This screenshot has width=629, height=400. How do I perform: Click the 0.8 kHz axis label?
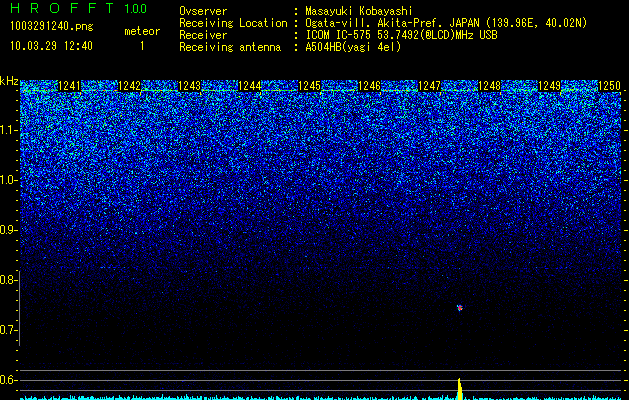[8, 280]
